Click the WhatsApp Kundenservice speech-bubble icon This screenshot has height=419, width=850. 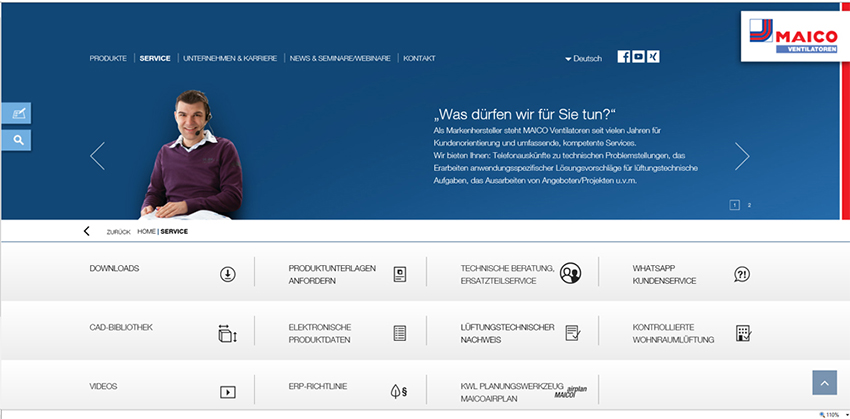[742, 274]
